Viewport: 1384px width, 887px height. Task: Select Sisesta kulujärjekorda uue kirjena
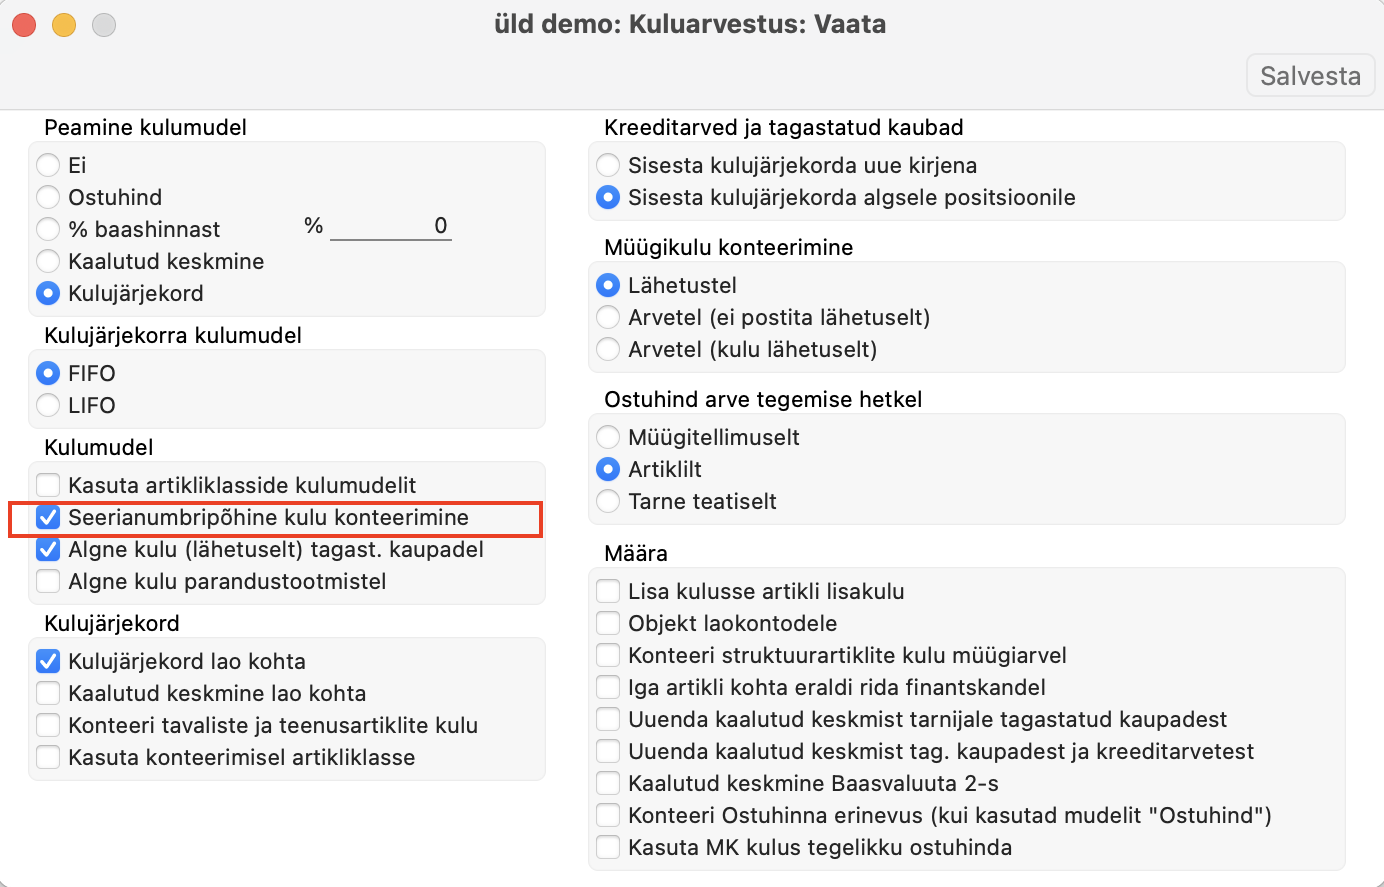click(x=608, y=165)
